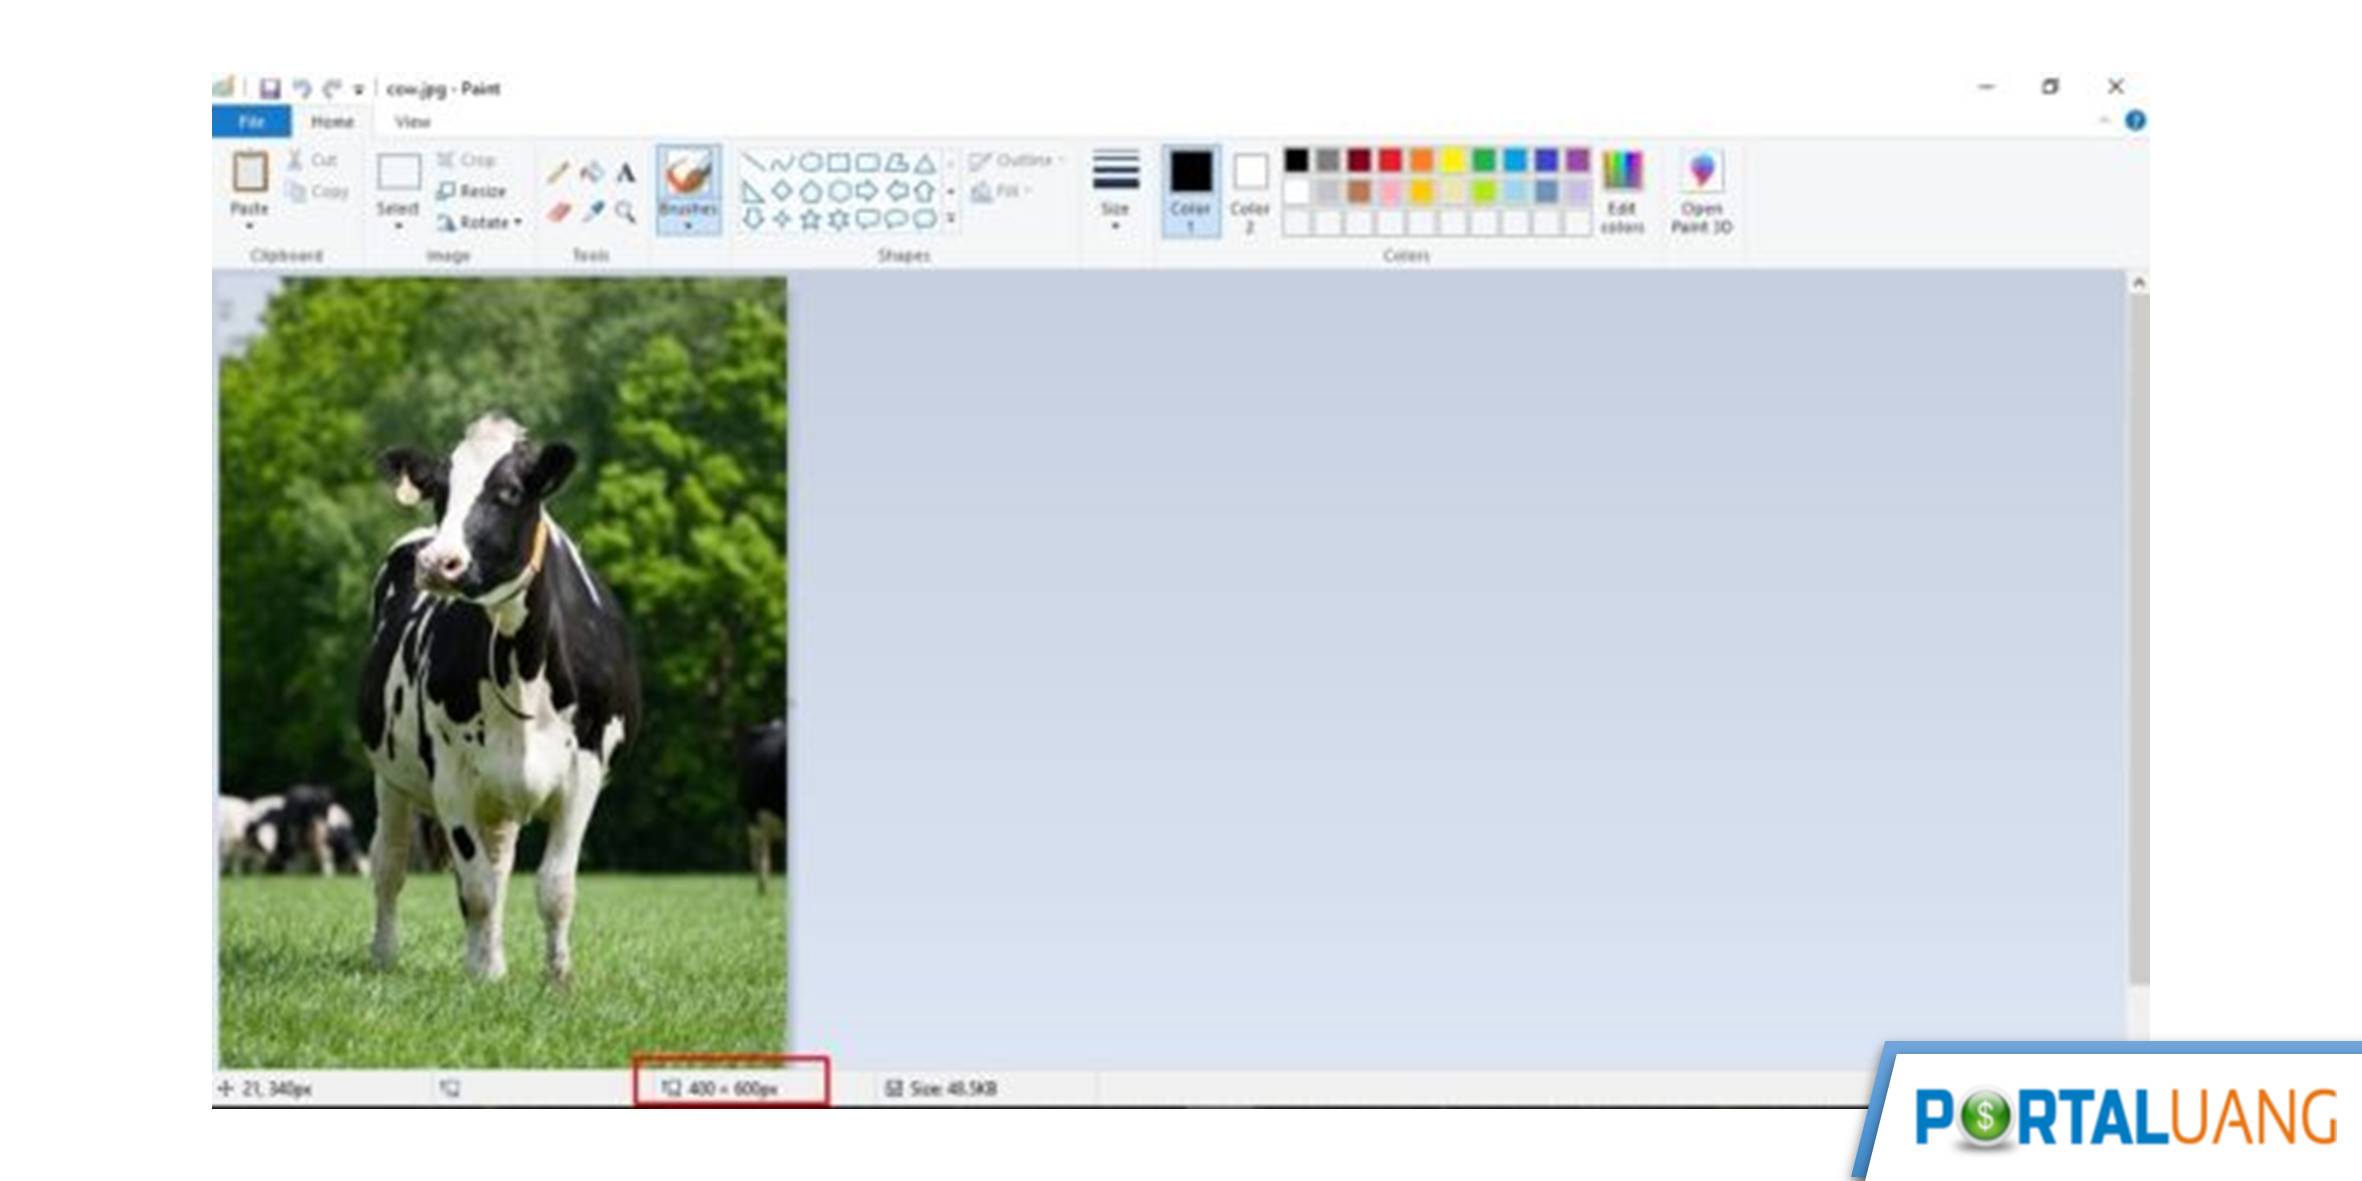
Task: Select the Triangle shape
Action: [x=926, y=162]
